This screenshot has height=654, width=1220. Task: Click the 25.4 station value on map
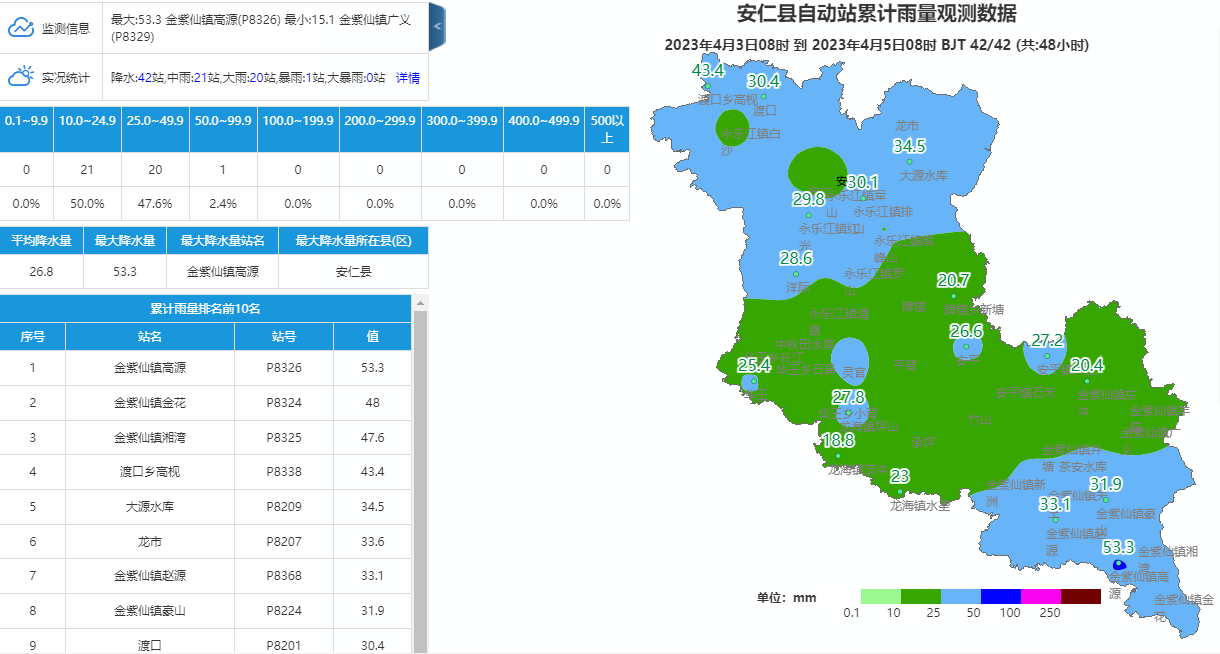coord(754,366)
